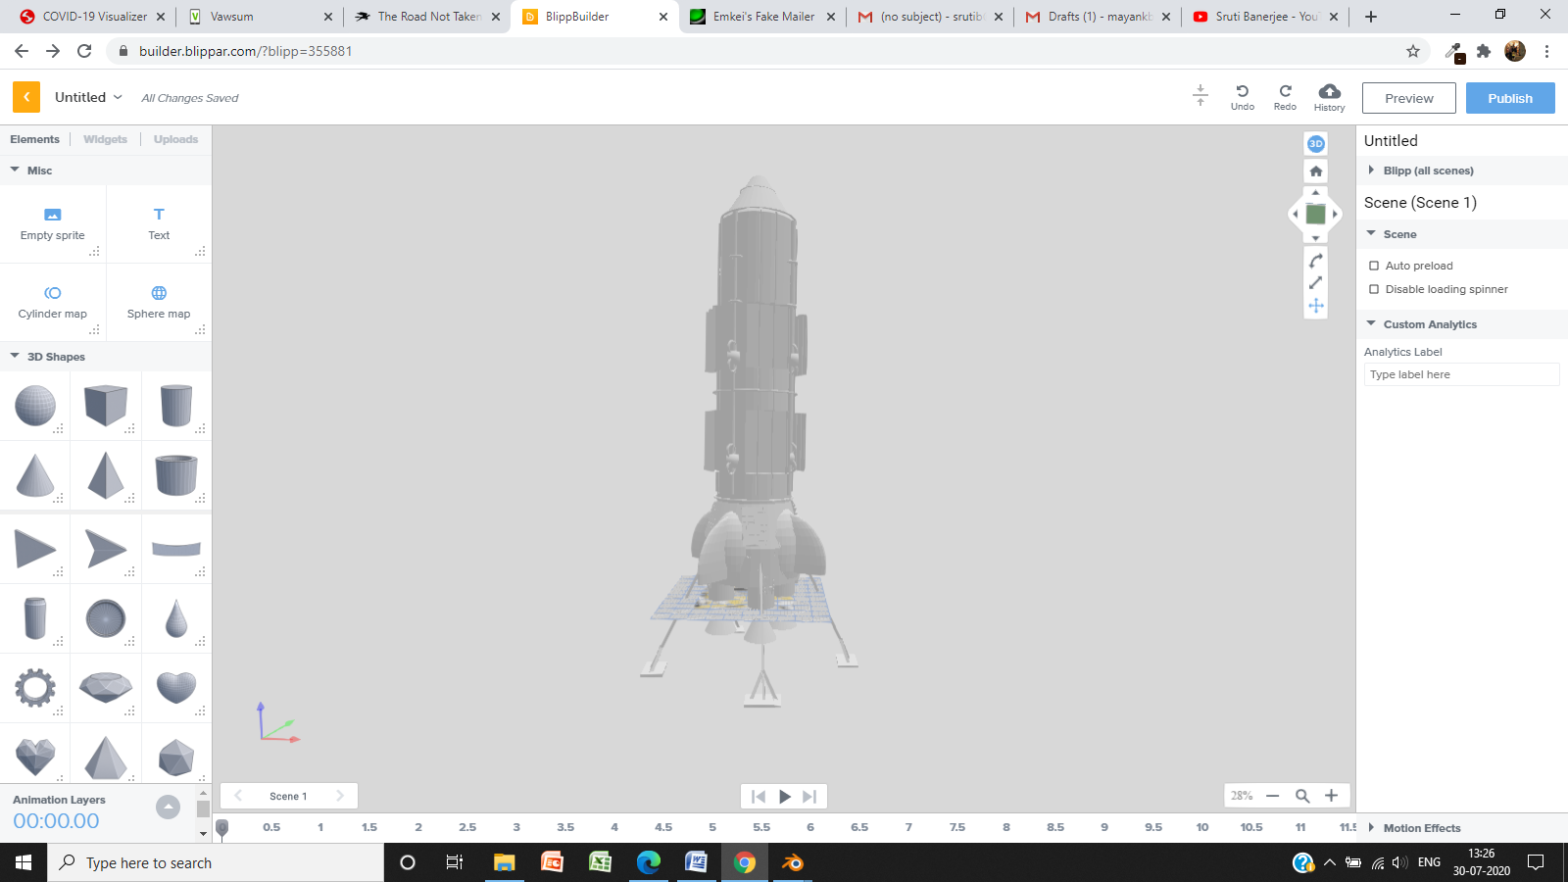Skip to the timeline start
This screenshot has width=1568, height=882.
[758, 796]
